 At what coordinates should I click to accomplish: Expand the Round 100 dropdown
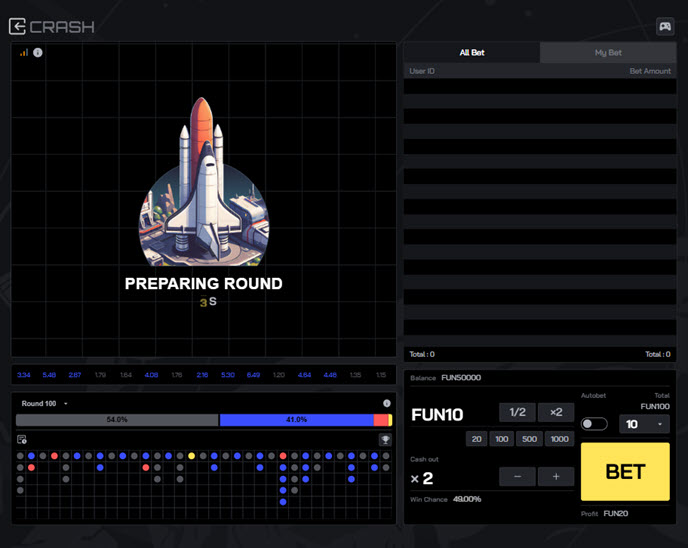coord(45,403)
